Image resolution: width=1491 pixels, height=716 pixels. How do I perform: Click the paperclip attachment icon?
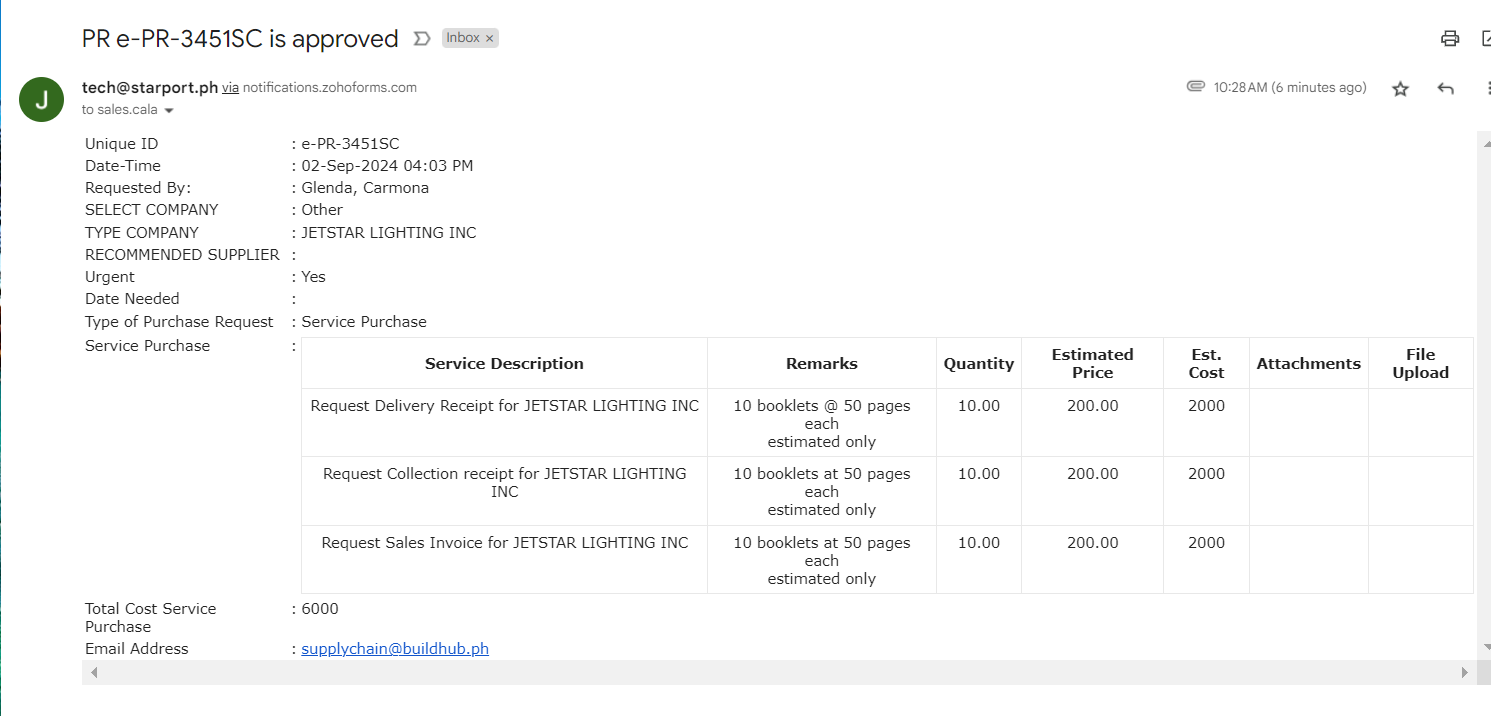[x=1195, y=87]
